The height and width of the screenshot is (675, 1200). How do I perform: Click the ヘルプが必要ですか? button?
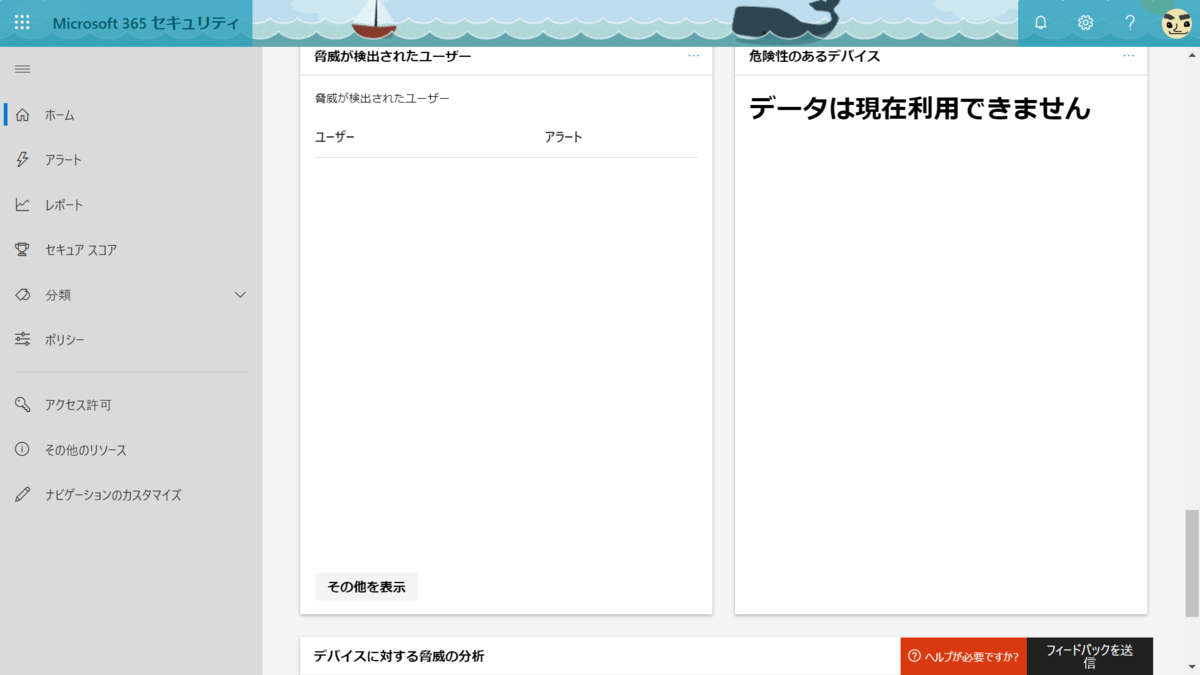[x=963, y=656]
